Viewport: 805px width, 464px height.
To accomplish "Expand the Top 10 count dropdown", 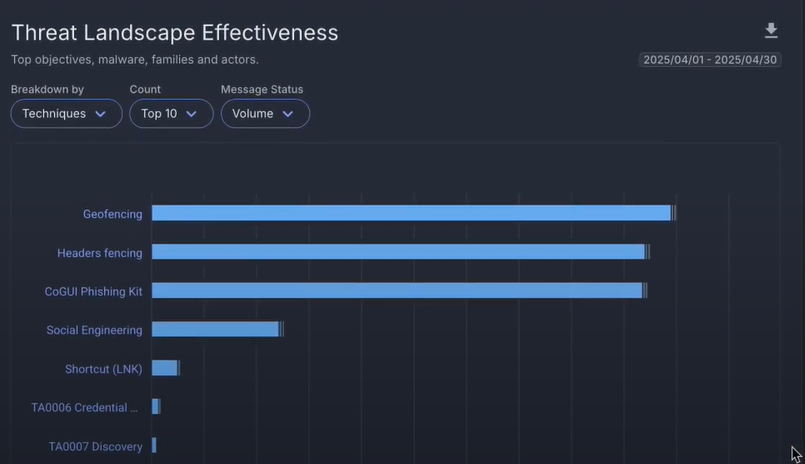I will [x=171, y=114].
